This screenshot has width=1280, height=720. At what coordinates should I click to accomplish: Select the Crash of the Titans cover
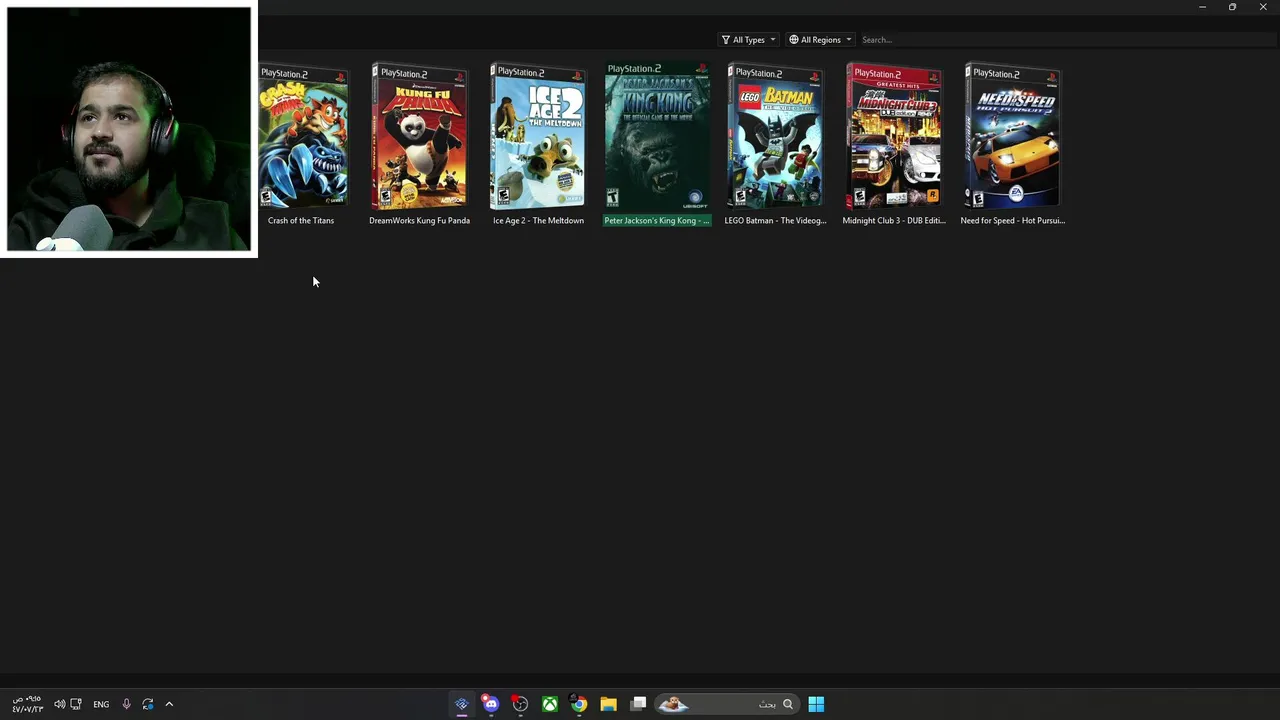click(303, 137)
